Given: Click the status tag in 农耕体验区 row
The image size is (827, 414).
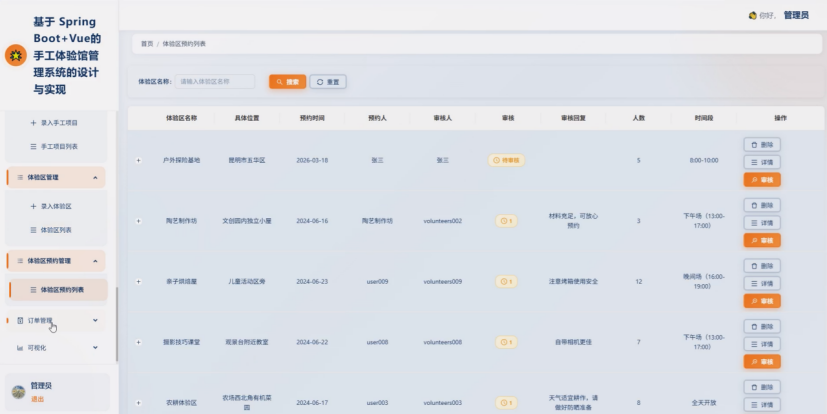Looking at the screenshot, I should click(x=506, y=403).
